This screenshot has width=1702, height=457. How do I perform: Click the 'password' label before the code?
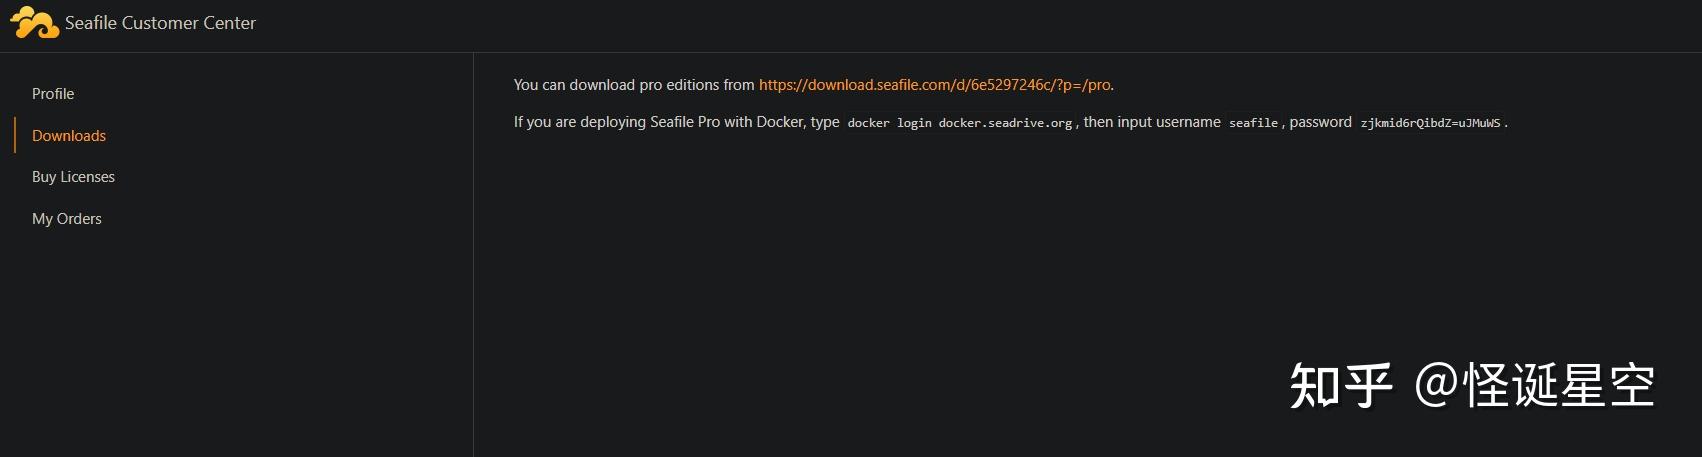click(x=1320, y=122)
